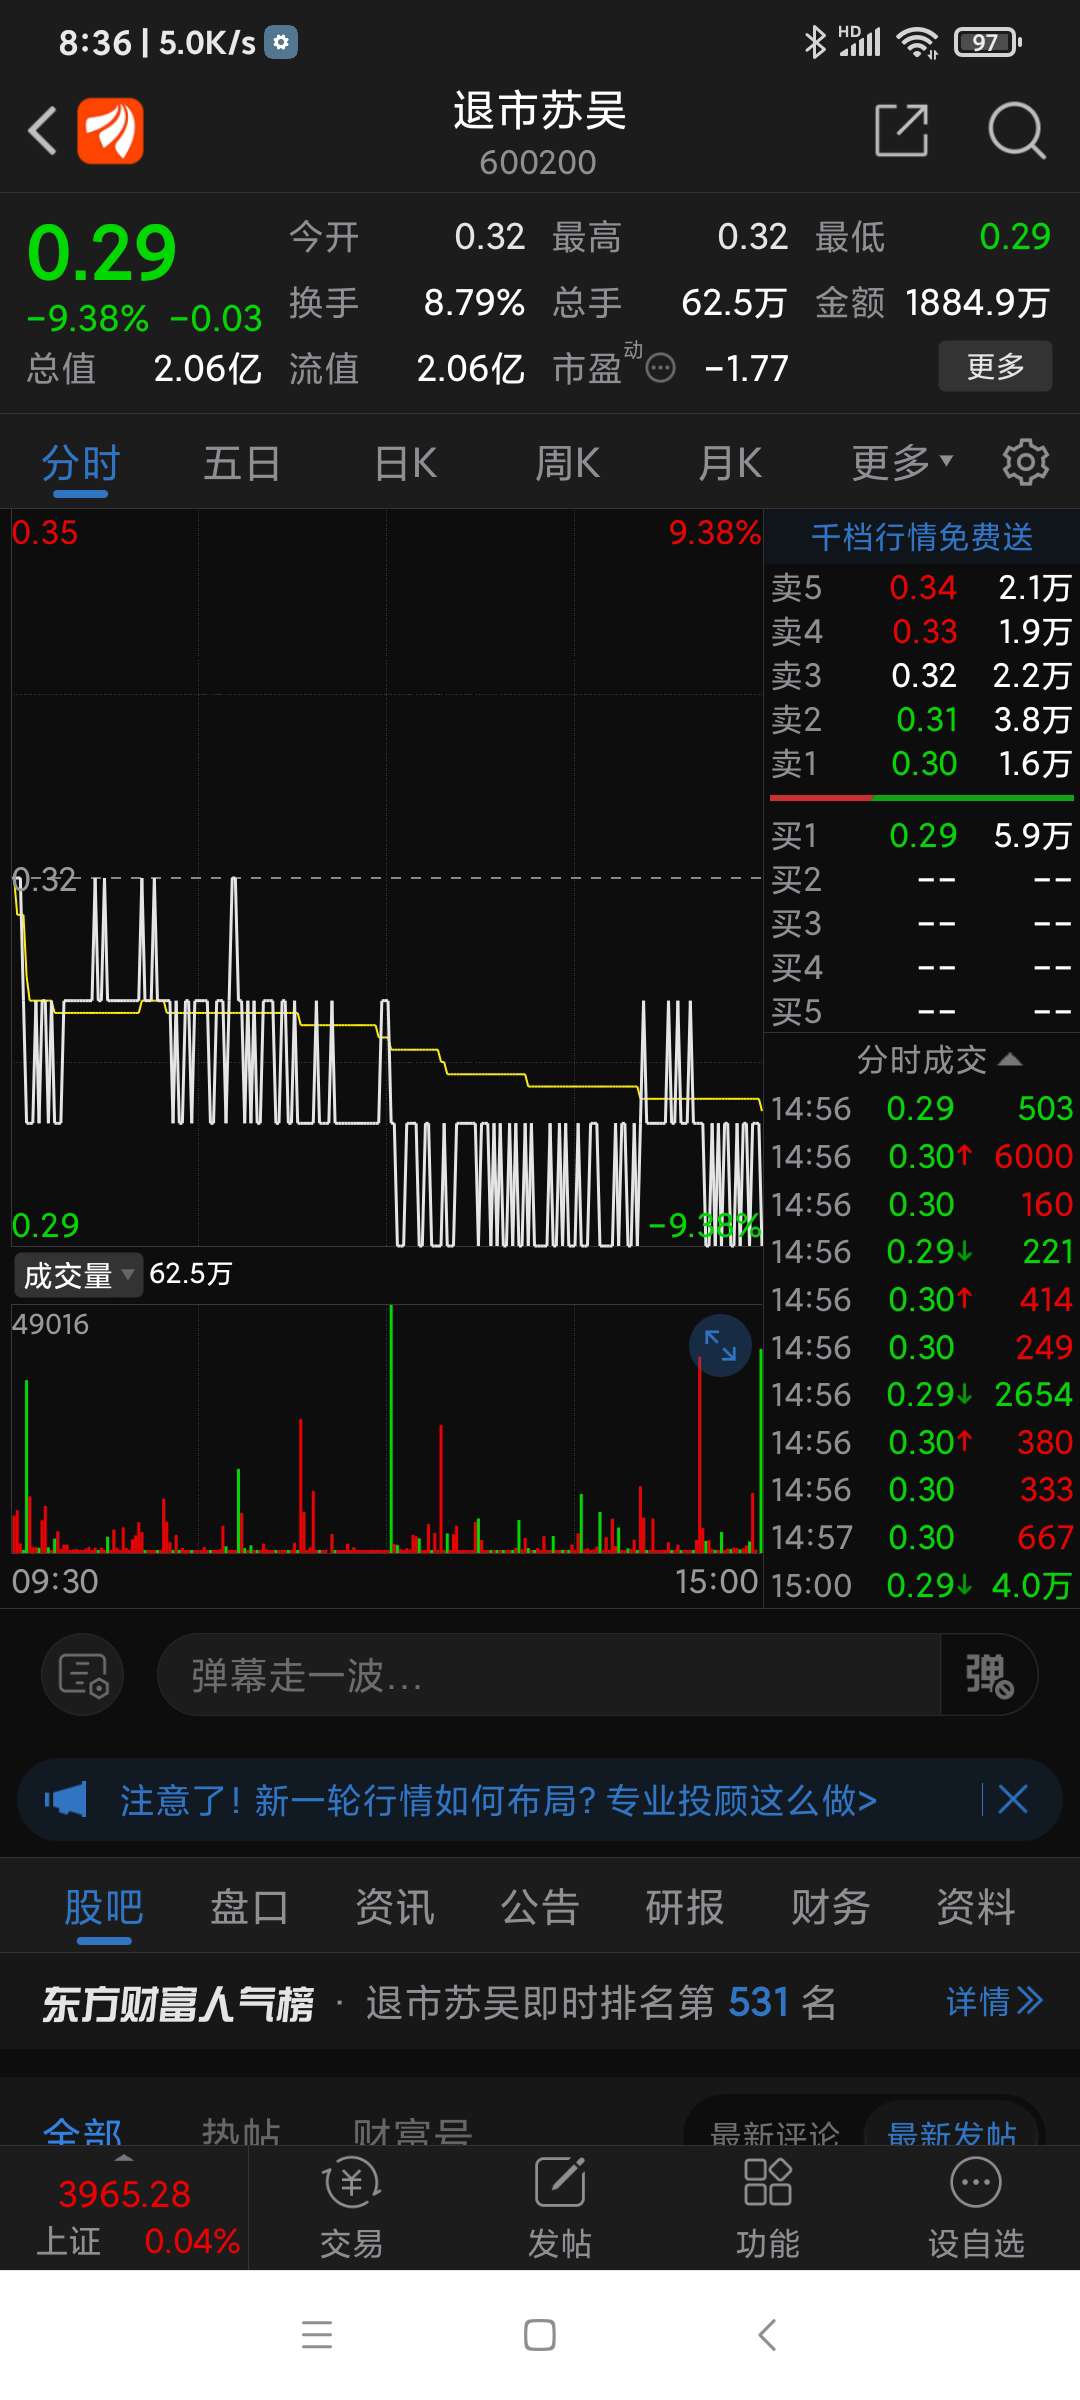Select 卖3 order row at 0.32
This screenshot has width=1080, height=2400.
click(922, 676)
